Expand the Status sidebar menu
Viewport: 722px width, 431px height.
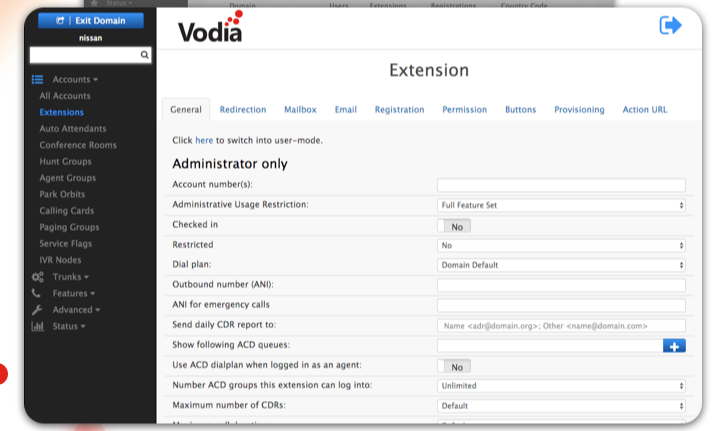pos(69,326)
